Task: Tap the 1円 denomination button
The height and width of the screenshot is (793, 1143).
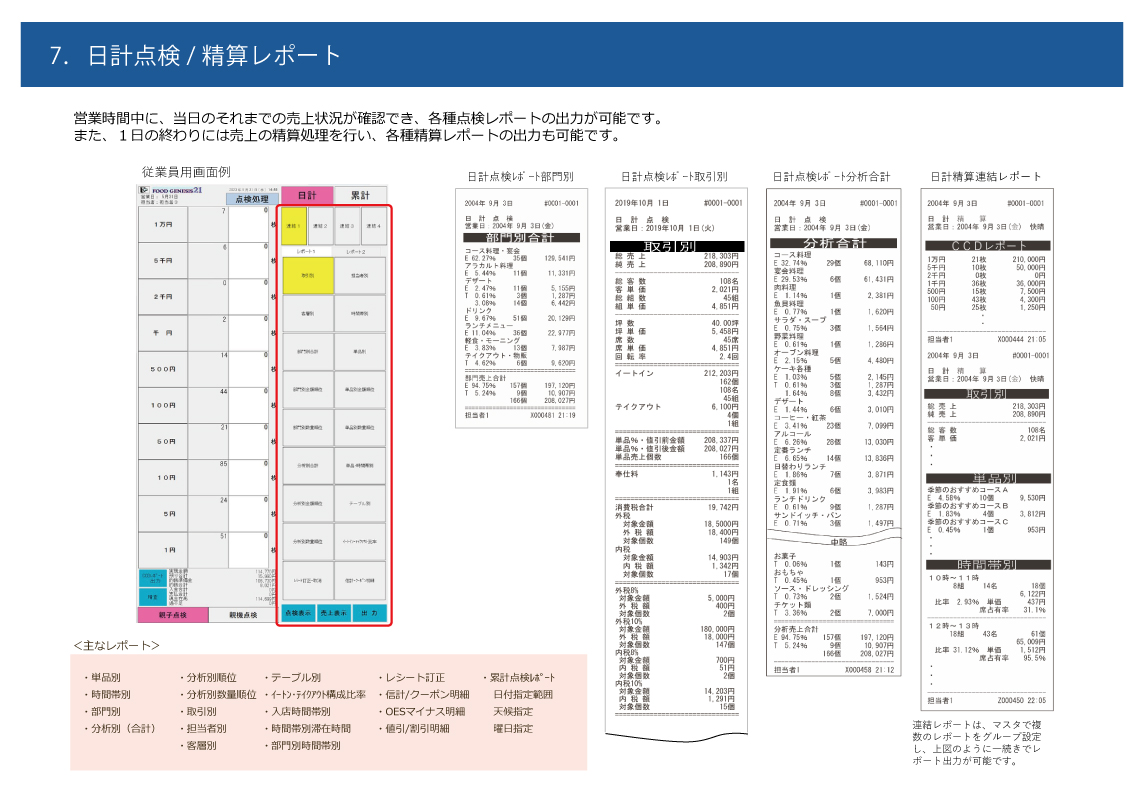Action: [163, 550]
